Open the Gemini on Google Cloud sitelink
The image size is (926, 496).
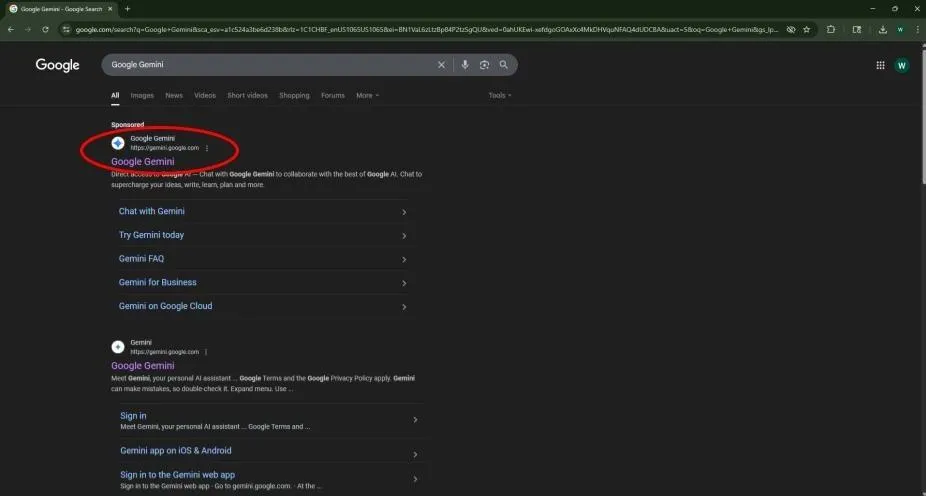[165, 306]
